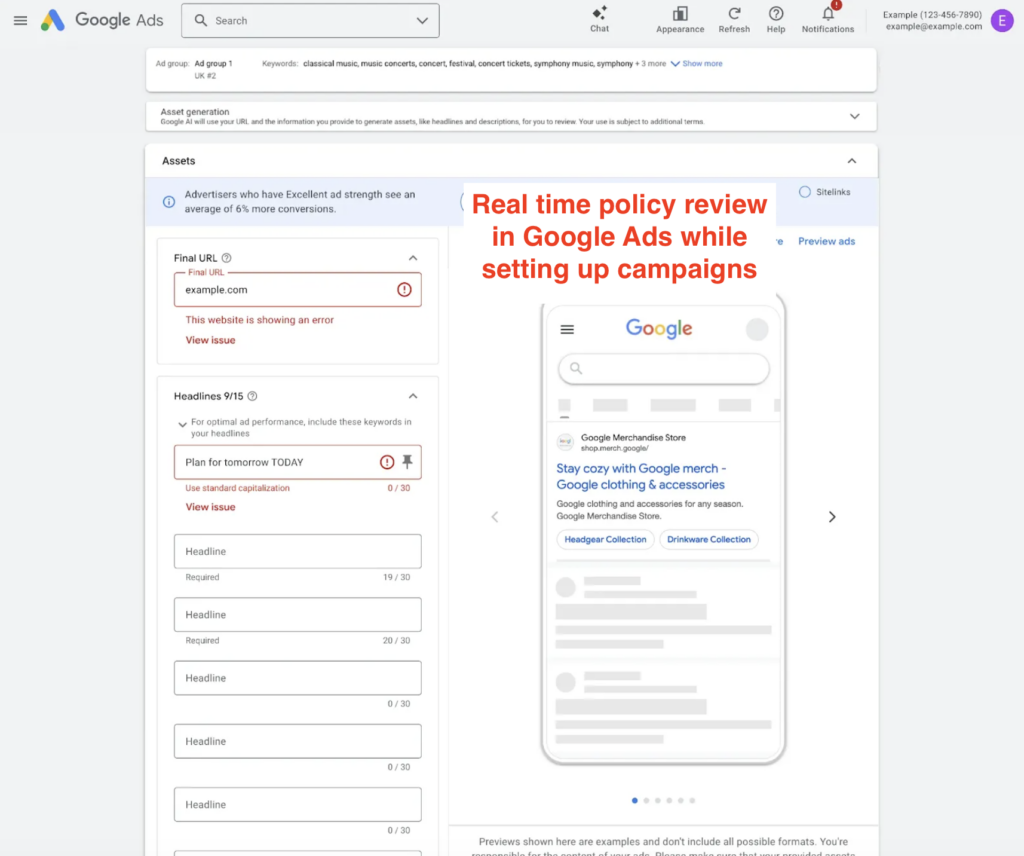This screenshot has width=1024, height=856.
Task: Click View issue under Final URL
Action: pos(210,340)
